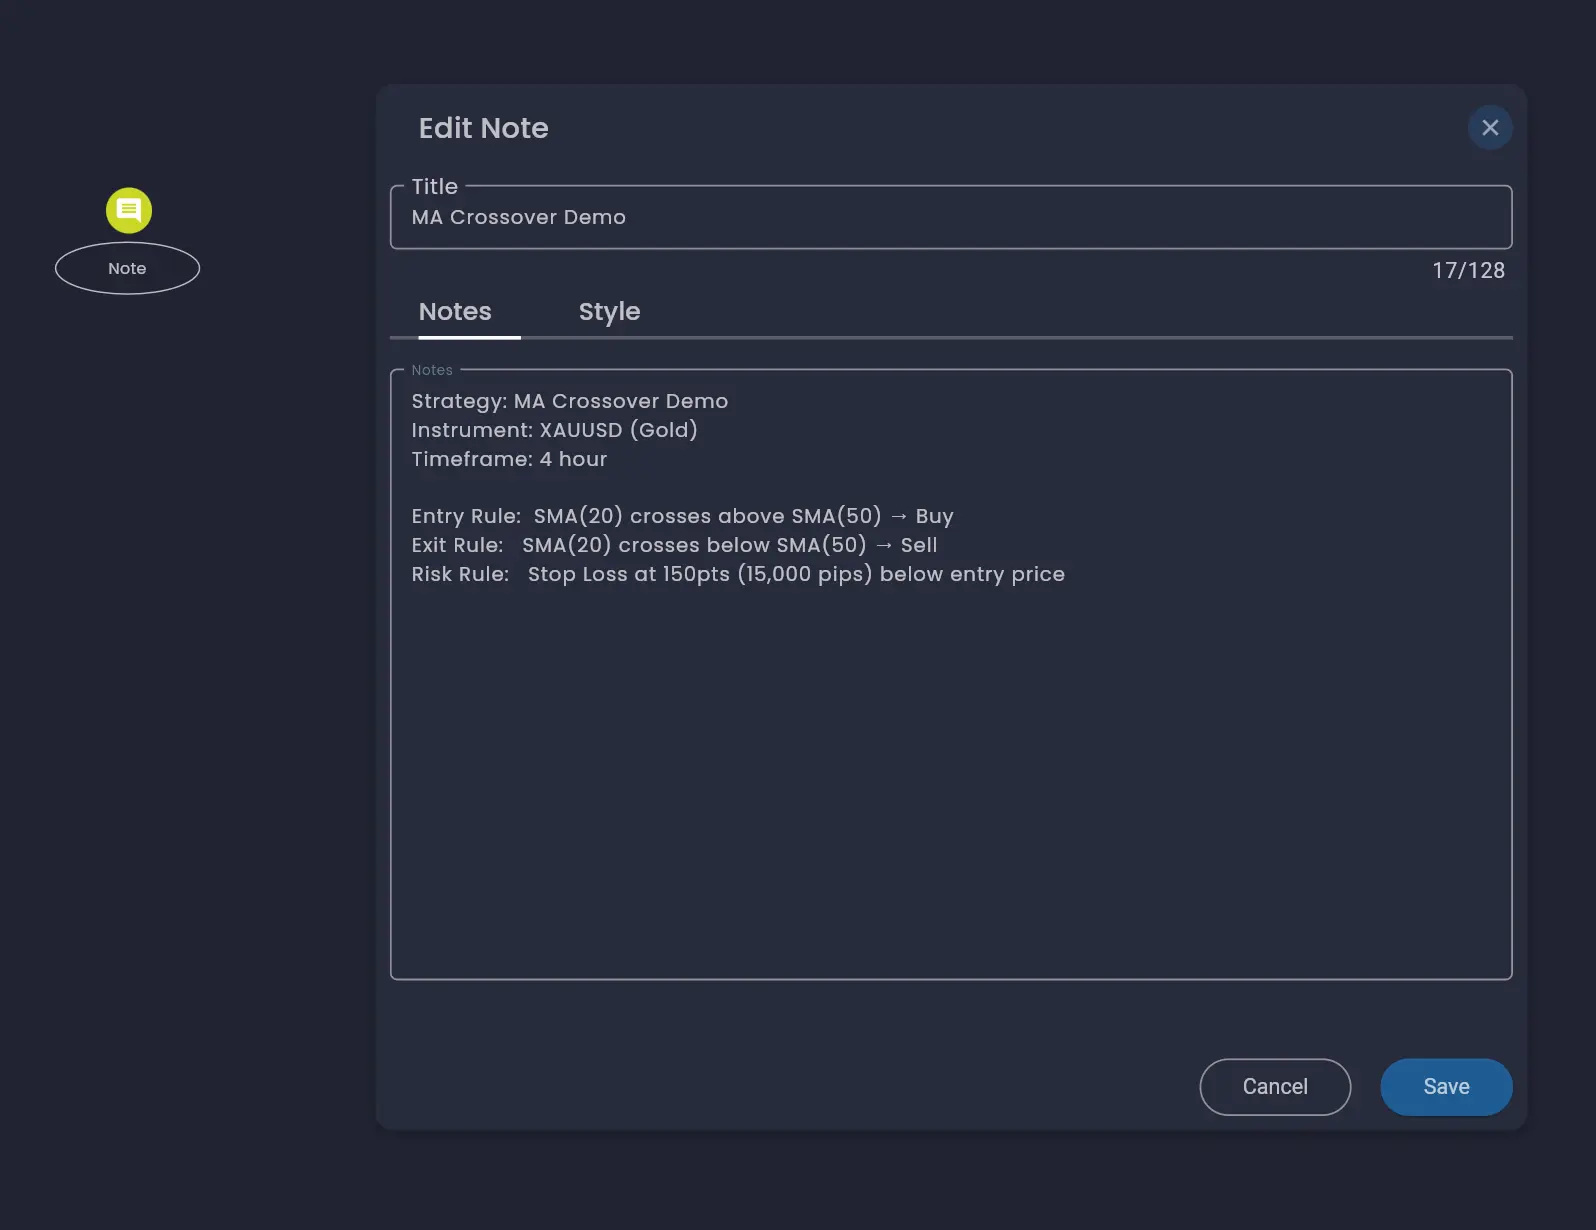1596x1230 pixels.
Task: Click into the Title input field
Action: (x=950, y=218)
